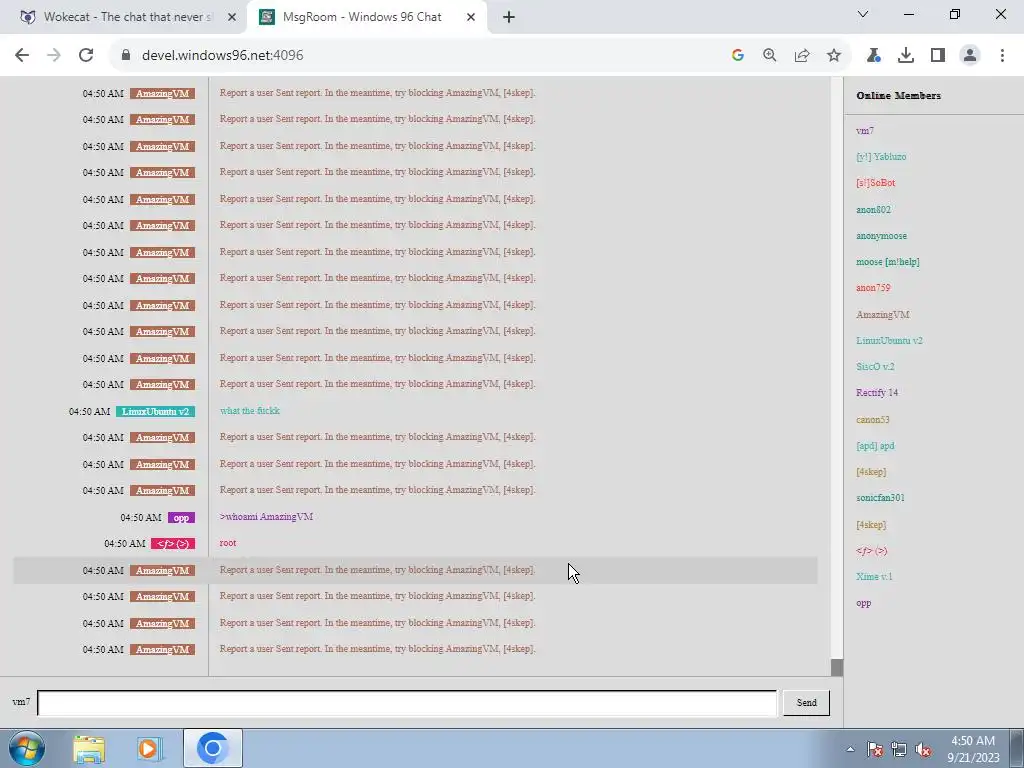Click the </> (>) name tag in chat
The height and width of the screenshot is (768, 1024).
(173, 543)
